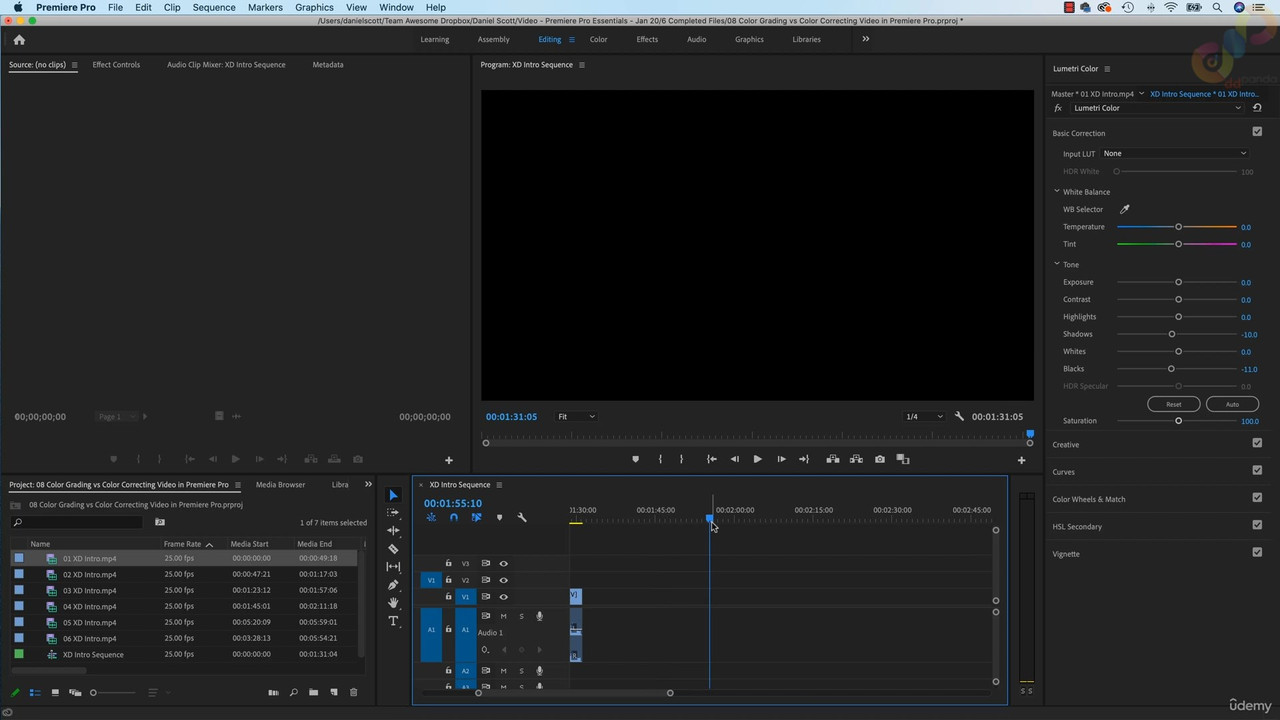Select the Razor tool
1280x720 pixels.
click(x=393, y=548)
